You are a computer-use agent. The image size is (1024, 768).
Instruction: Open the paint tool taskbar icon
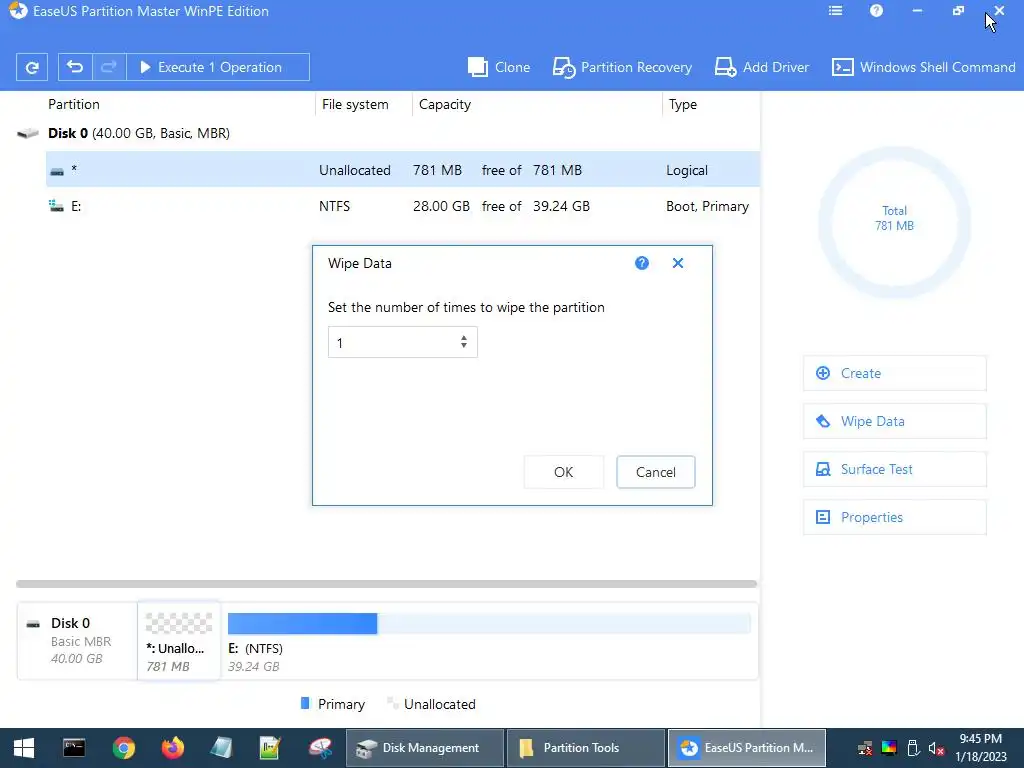[x=320, y=748]
